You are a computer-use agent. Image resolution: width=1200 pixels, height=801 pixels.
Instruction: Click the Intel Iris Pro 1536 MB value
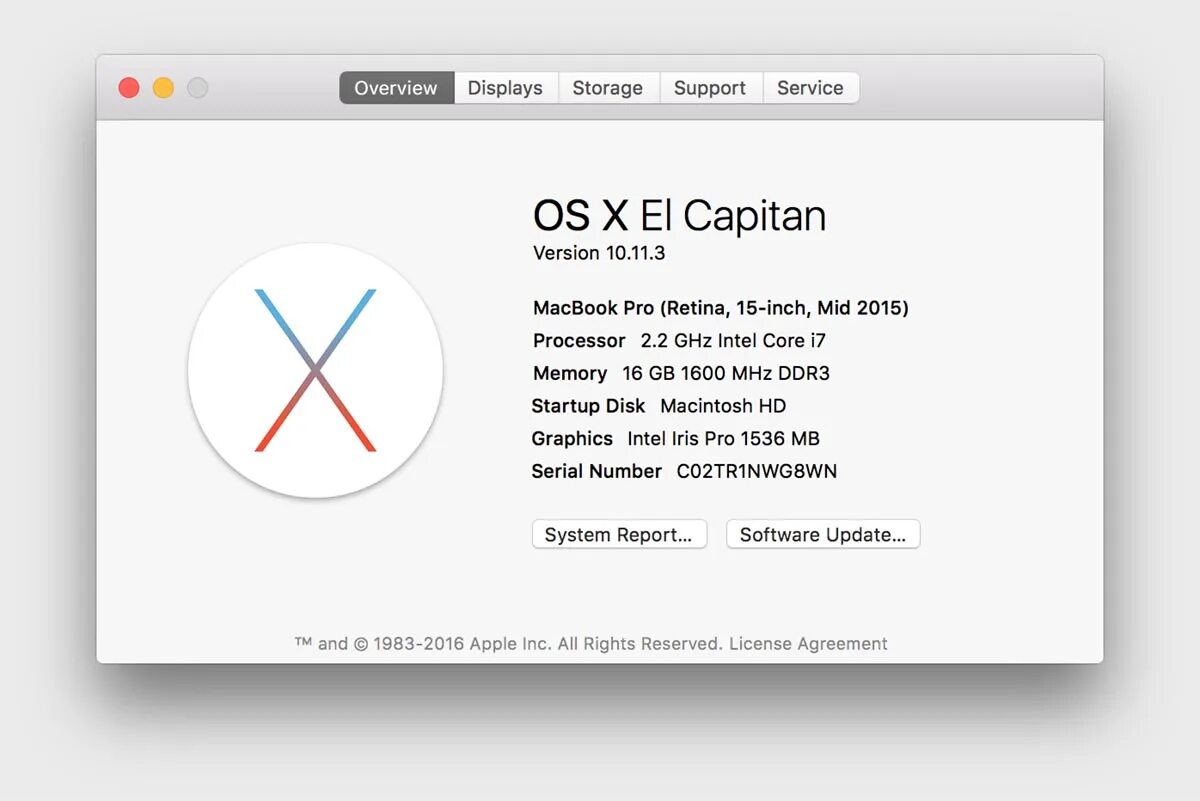pos(724,439)
